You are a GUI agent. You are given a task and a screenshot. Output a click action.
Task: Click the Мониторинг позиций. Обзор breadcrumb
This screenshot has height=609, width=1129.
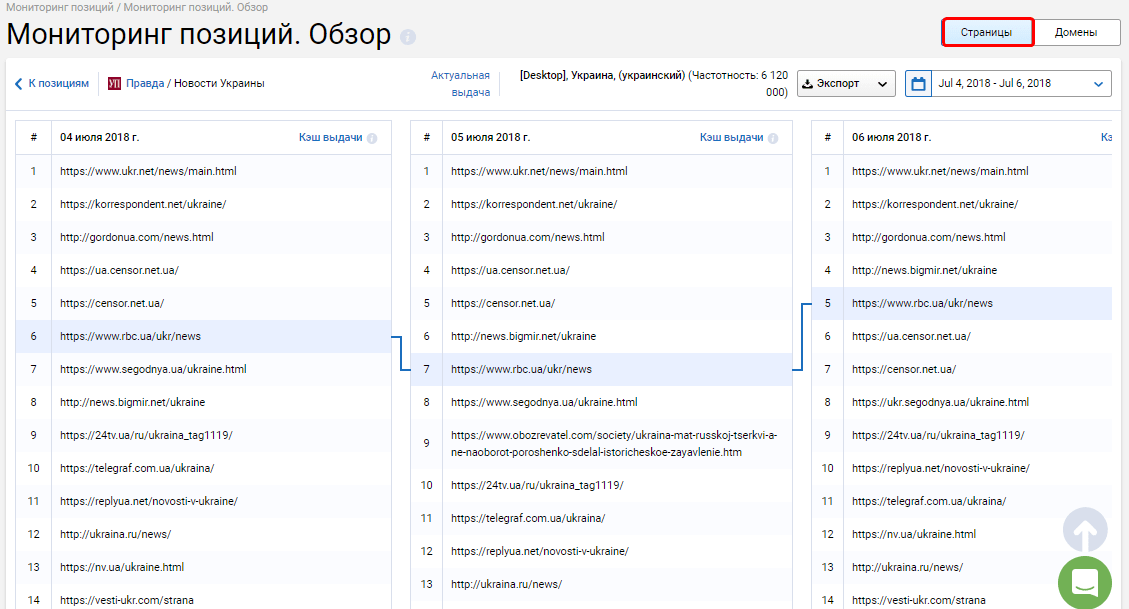(x=196, y=7)
